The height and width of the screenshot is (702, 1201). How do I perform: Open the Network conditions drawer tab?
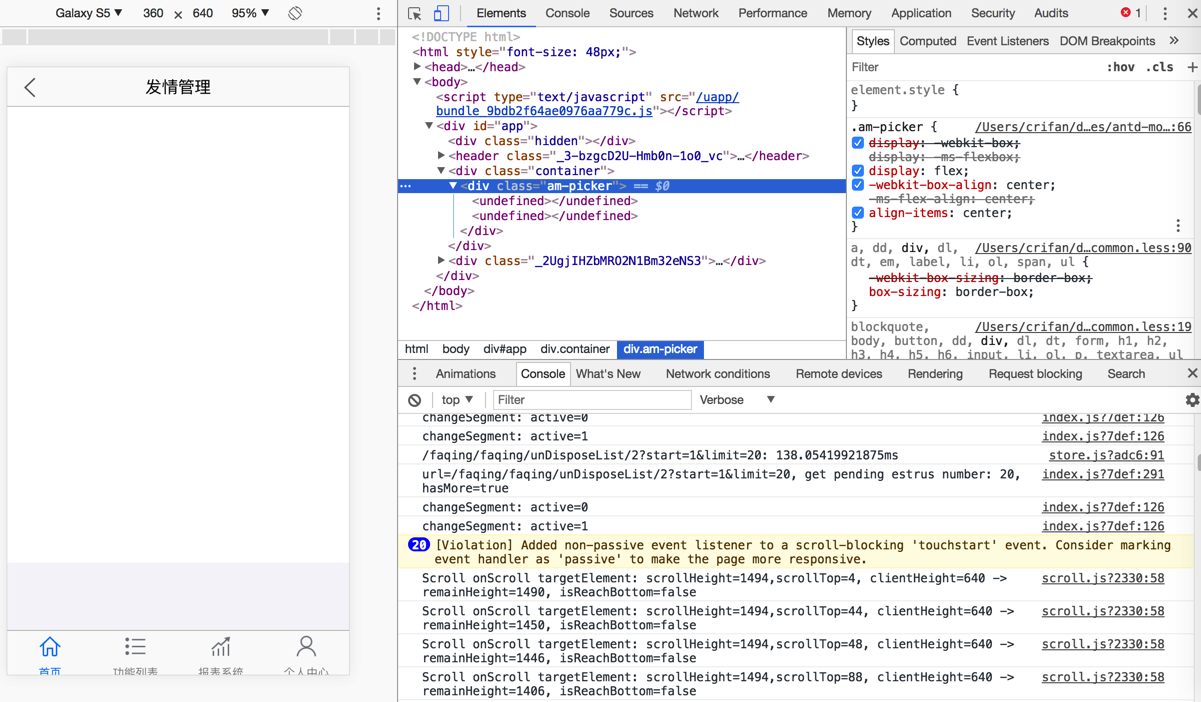point(718,374)
